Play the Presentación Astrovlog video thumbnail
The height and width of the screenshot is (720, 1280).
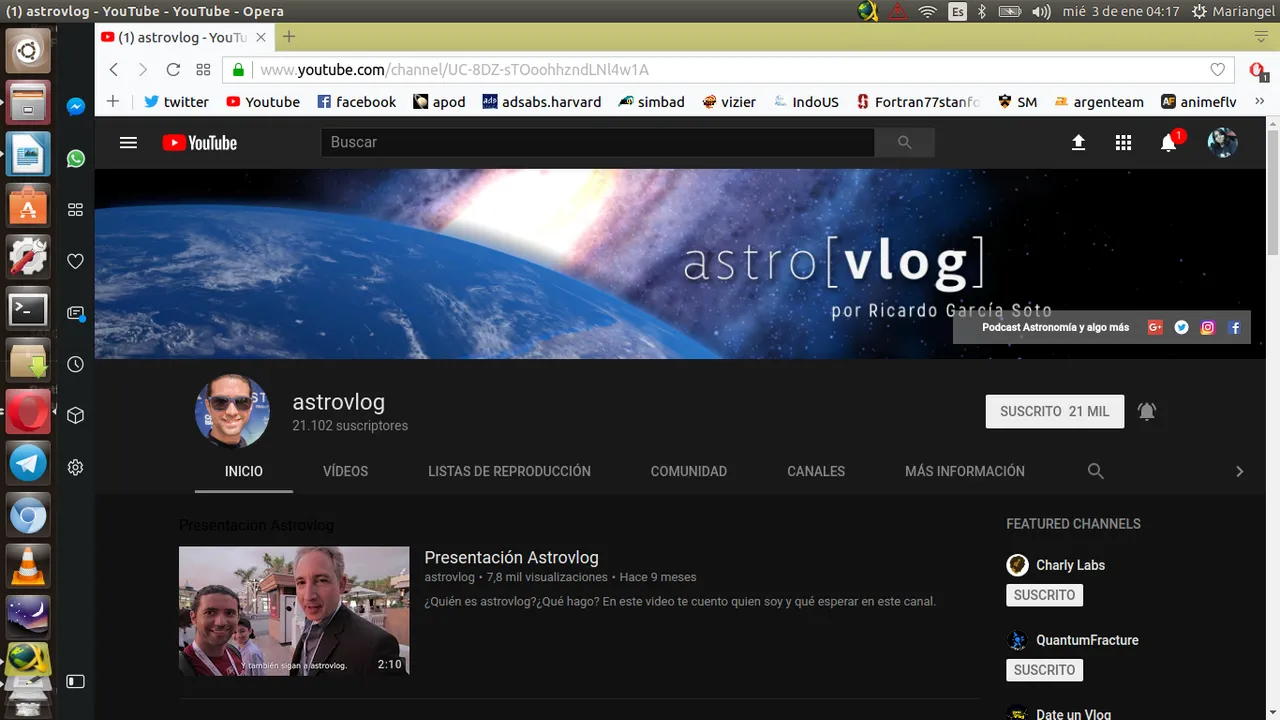point(294,610)
